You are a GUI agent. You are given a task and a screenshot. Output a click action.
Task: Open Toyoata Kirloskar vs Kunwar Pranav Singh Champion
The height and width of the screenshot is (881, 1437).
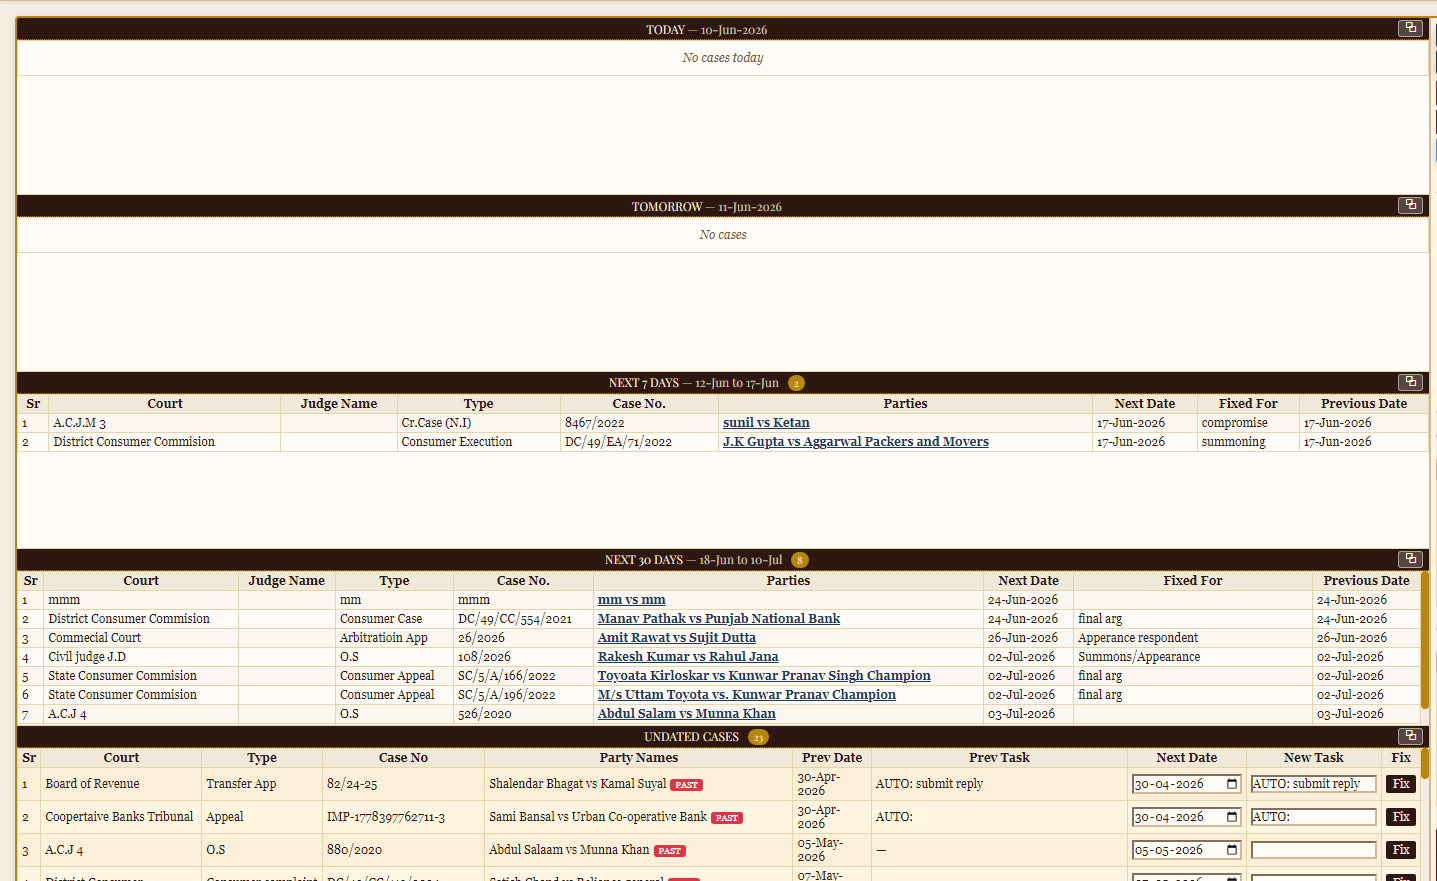(764, 676)
